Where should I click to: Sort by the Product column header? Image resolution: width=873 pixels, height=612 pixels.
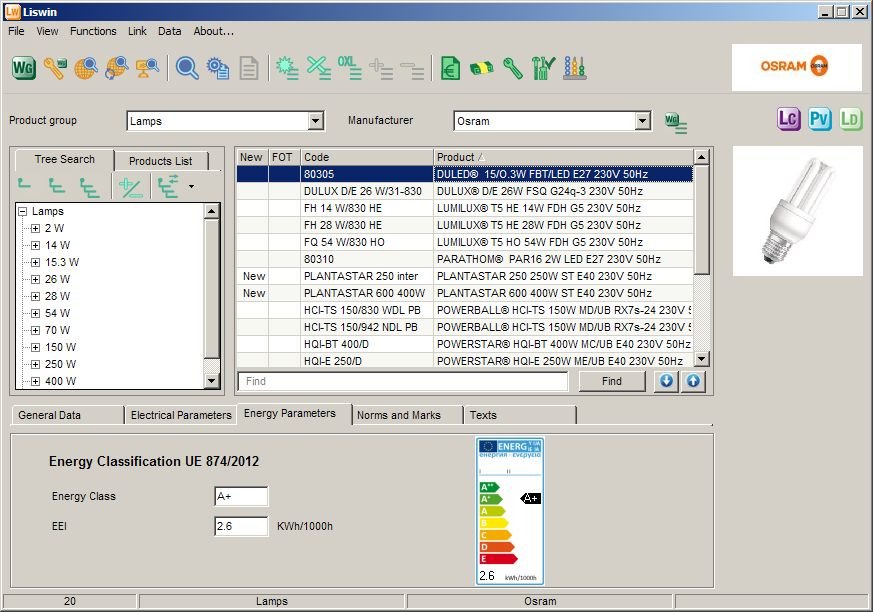click(x=563, y=157)
